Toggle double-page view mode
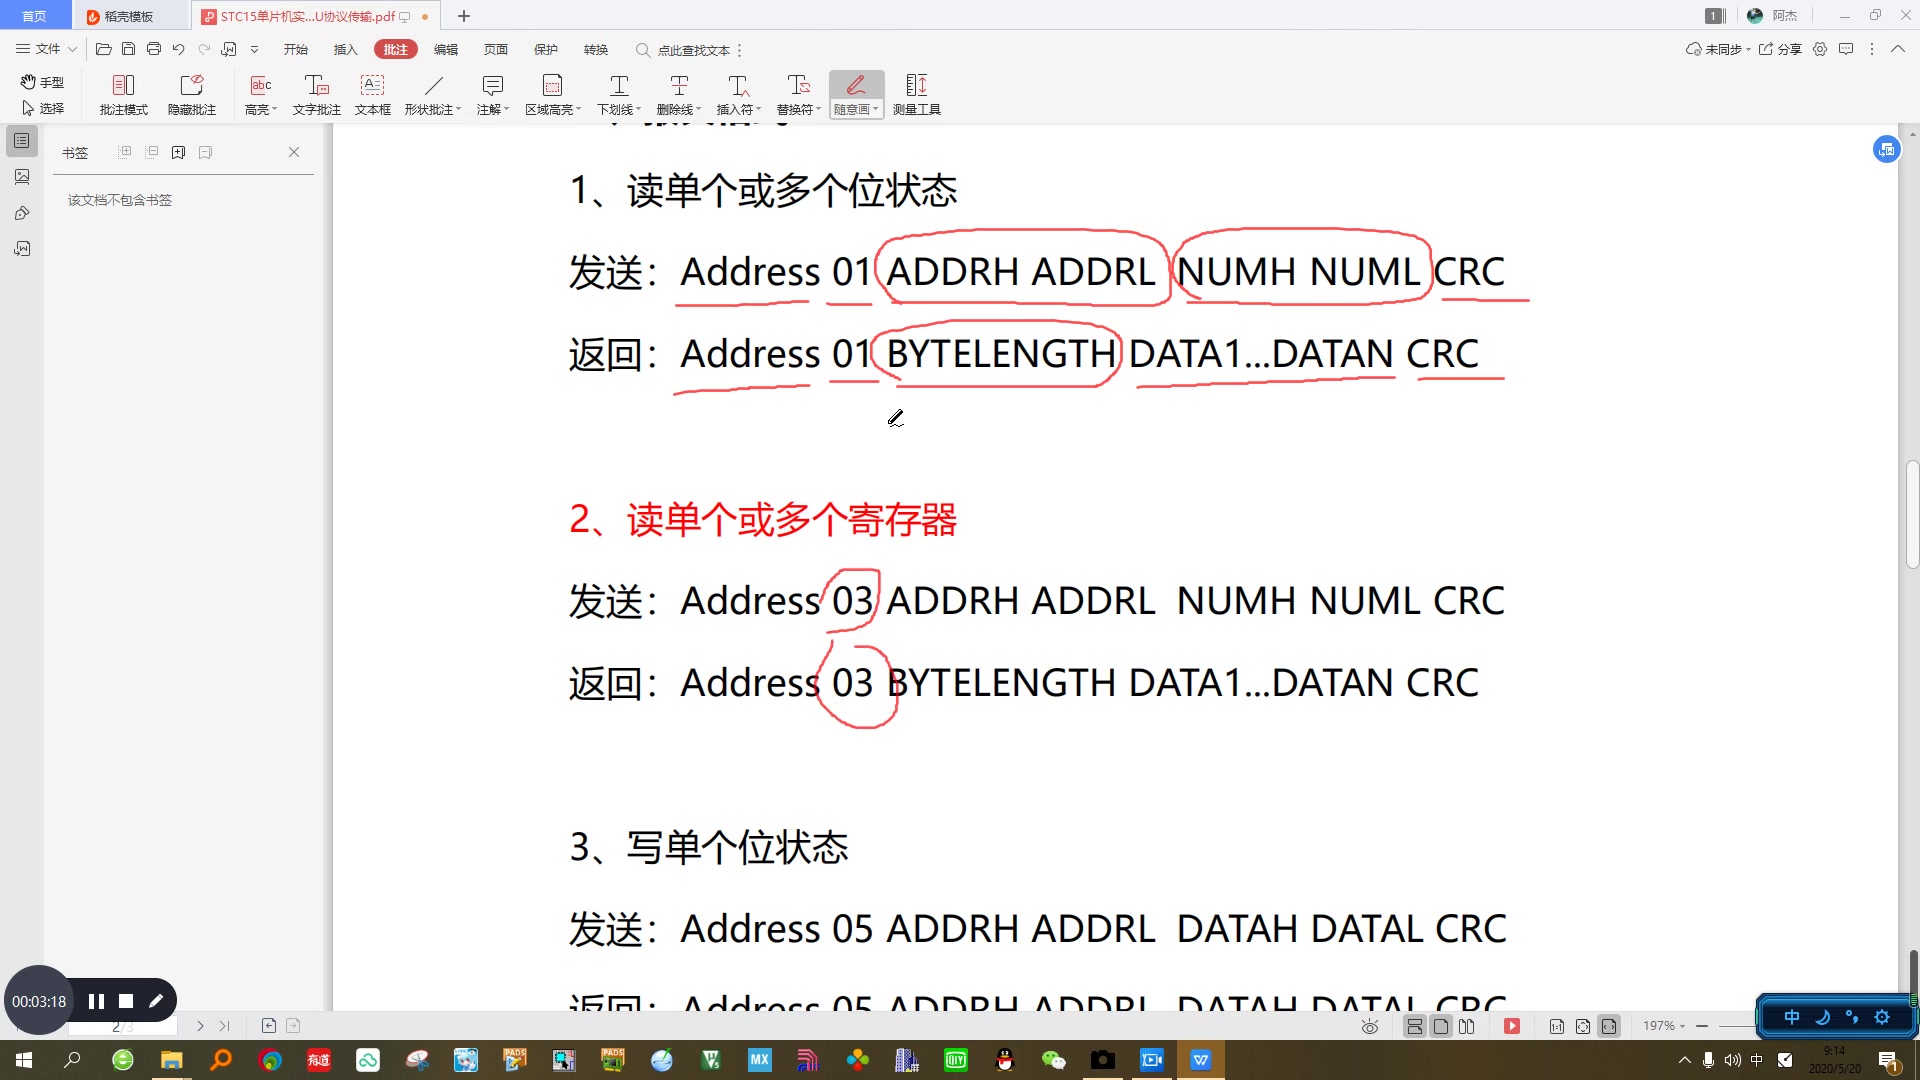The width and height of the screenshot is (1920, 1080). (1466, 1025)
